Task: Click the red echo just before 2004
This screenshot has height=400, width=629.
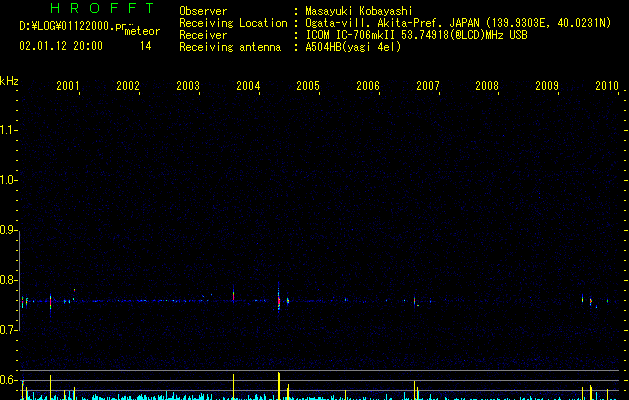Action: pos(233,295)
